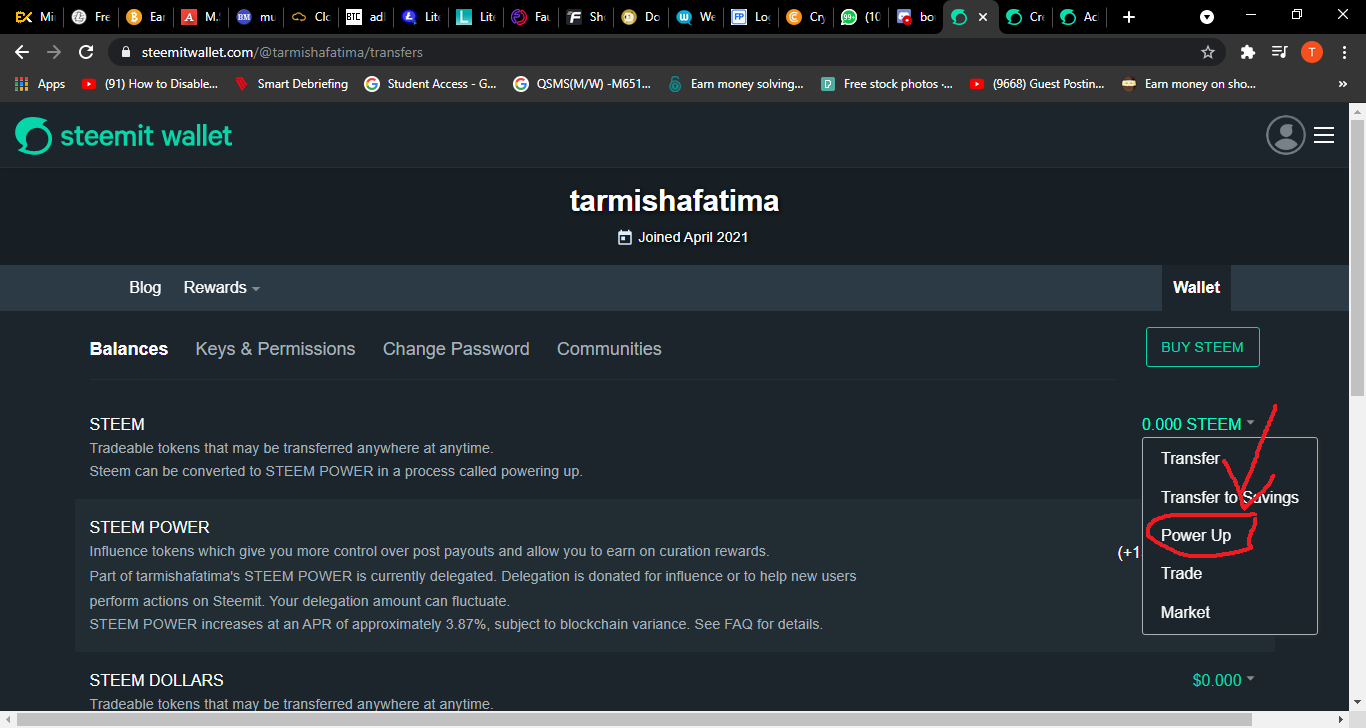Click the 'Joined April 2021' text
This screenshot has width=1366, height=728.
point(693,237)
